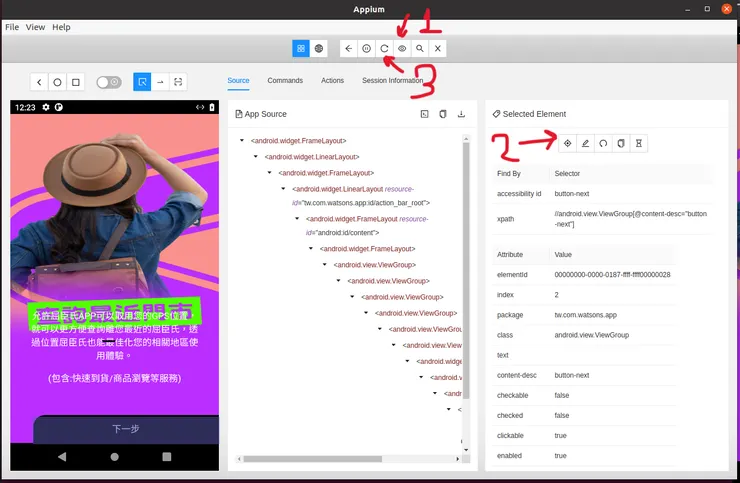740x483 pixels.
Task: Open the Session Information tab
Action: [393, 80]
